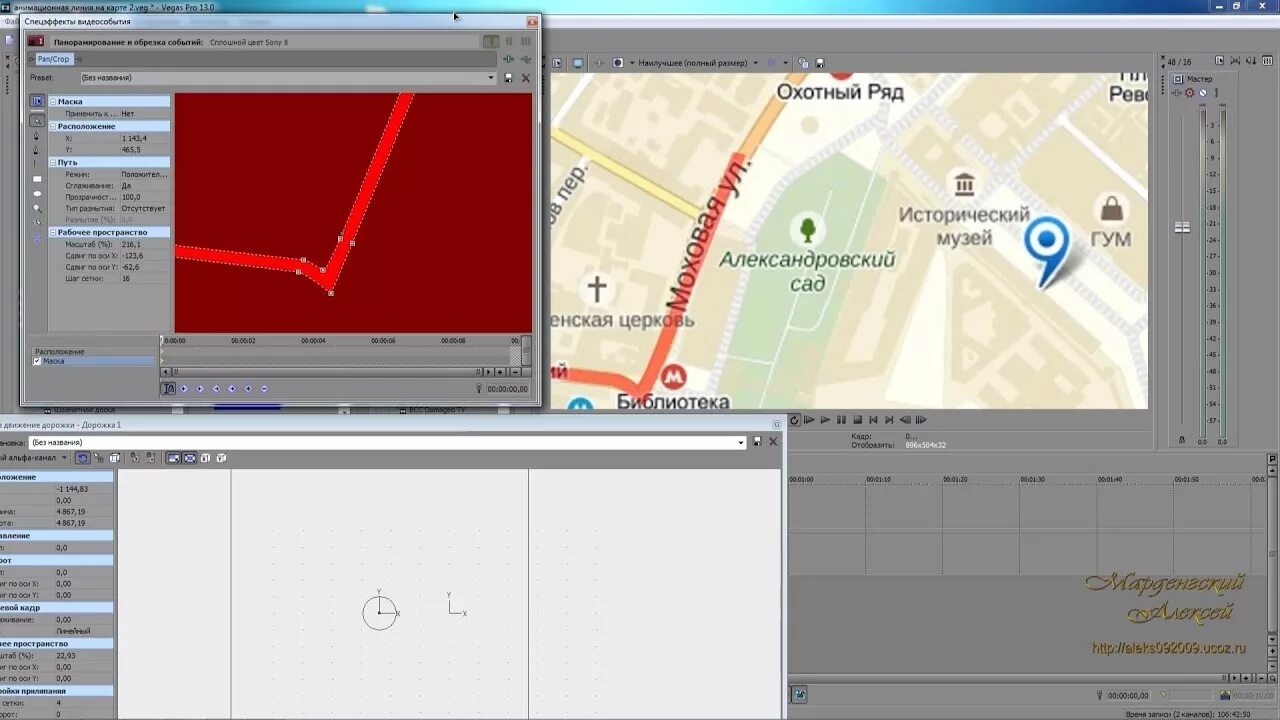The image size is (1280, 720).
Task: Click the Тип размытия value Отсутствует
Action: point(145,208)
